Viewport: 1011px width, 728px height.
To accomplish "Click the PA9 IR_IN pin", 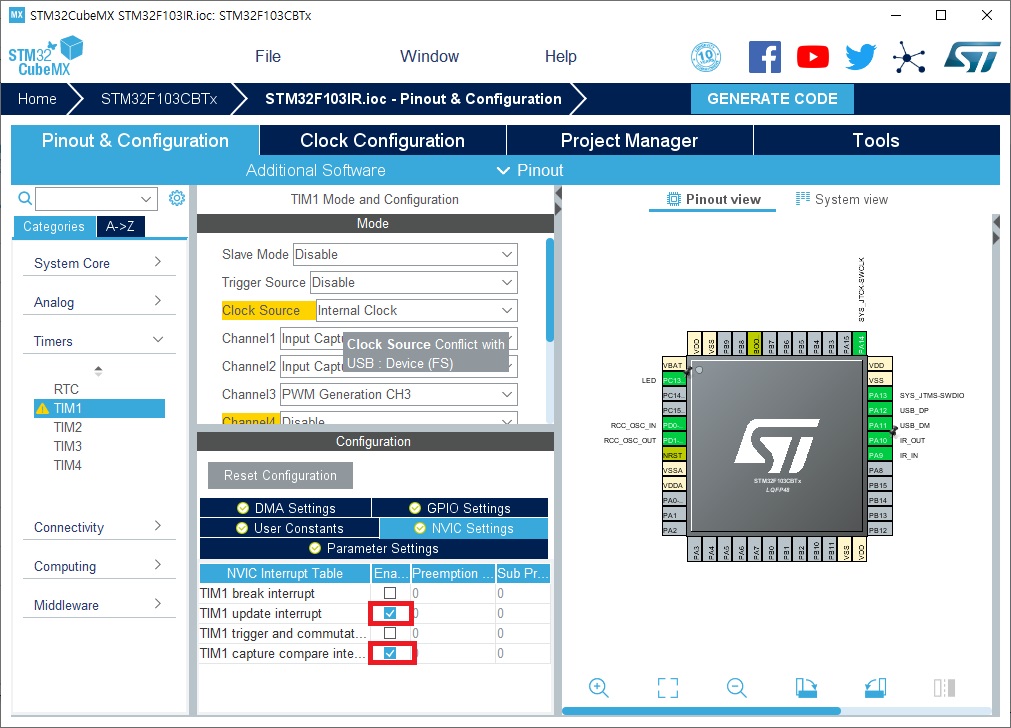I will tap(880, 455).
